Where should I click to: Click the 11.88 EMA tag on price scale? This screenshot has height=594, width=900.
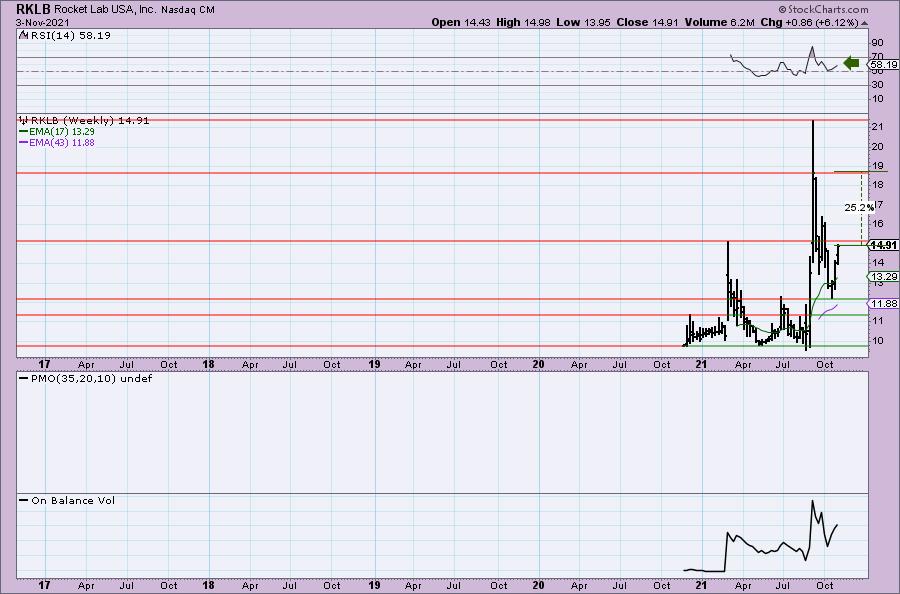coord(884,304)
